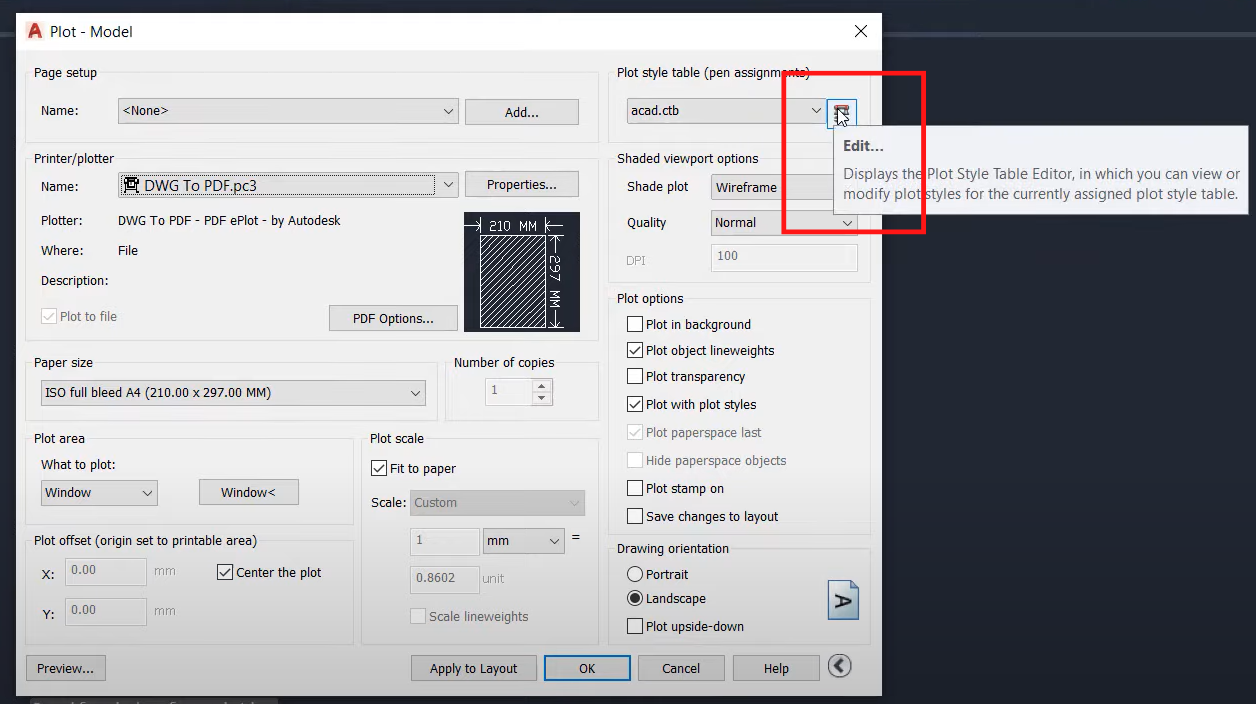
Task: Click the Y plot offset field
Action: [106, 611]
